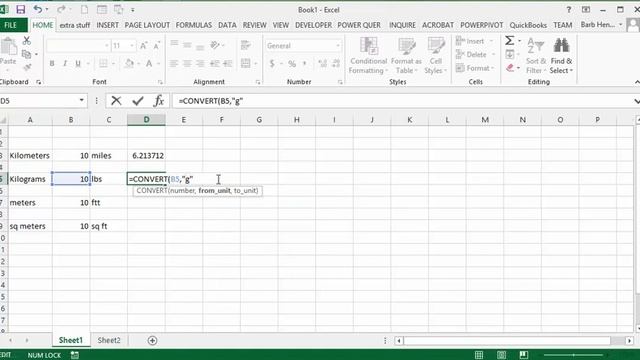The width and height of the screenshot is (640, 360).
Task: Click the AutoSum sigma icon
Action: pyautogui.click(x=509, y=40)
